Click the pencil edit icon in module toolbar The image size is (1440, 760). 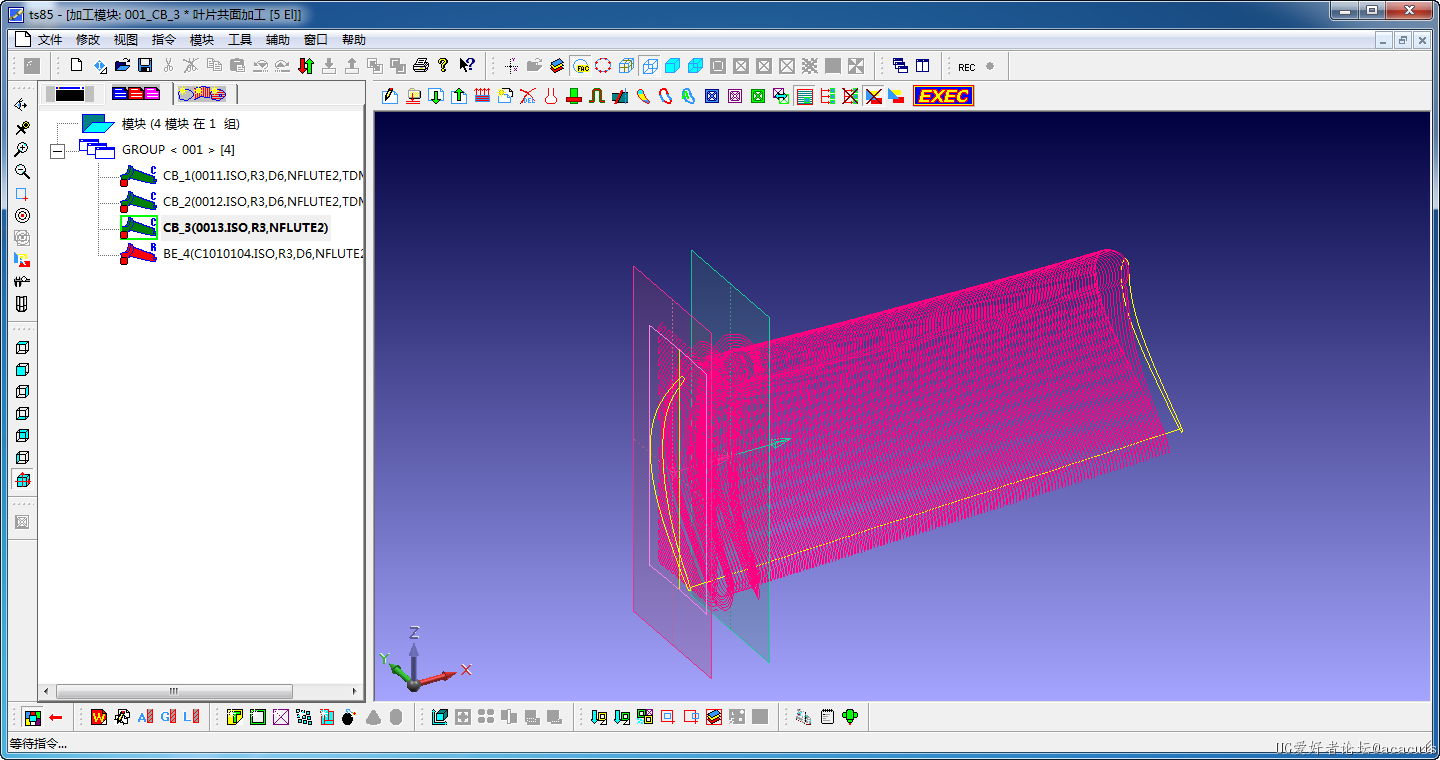pos(391,96)
